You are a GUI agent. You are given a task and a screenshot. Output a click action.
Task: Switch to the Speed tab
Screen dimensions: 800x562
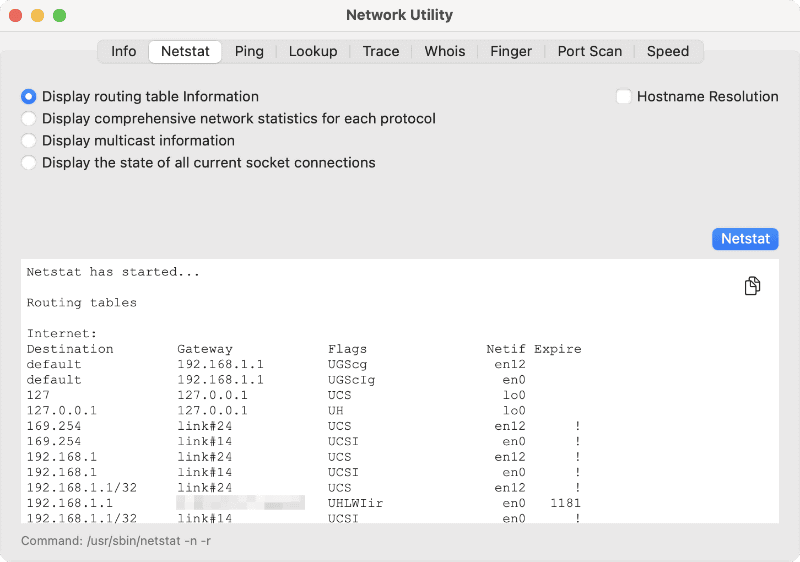point(668,52)
